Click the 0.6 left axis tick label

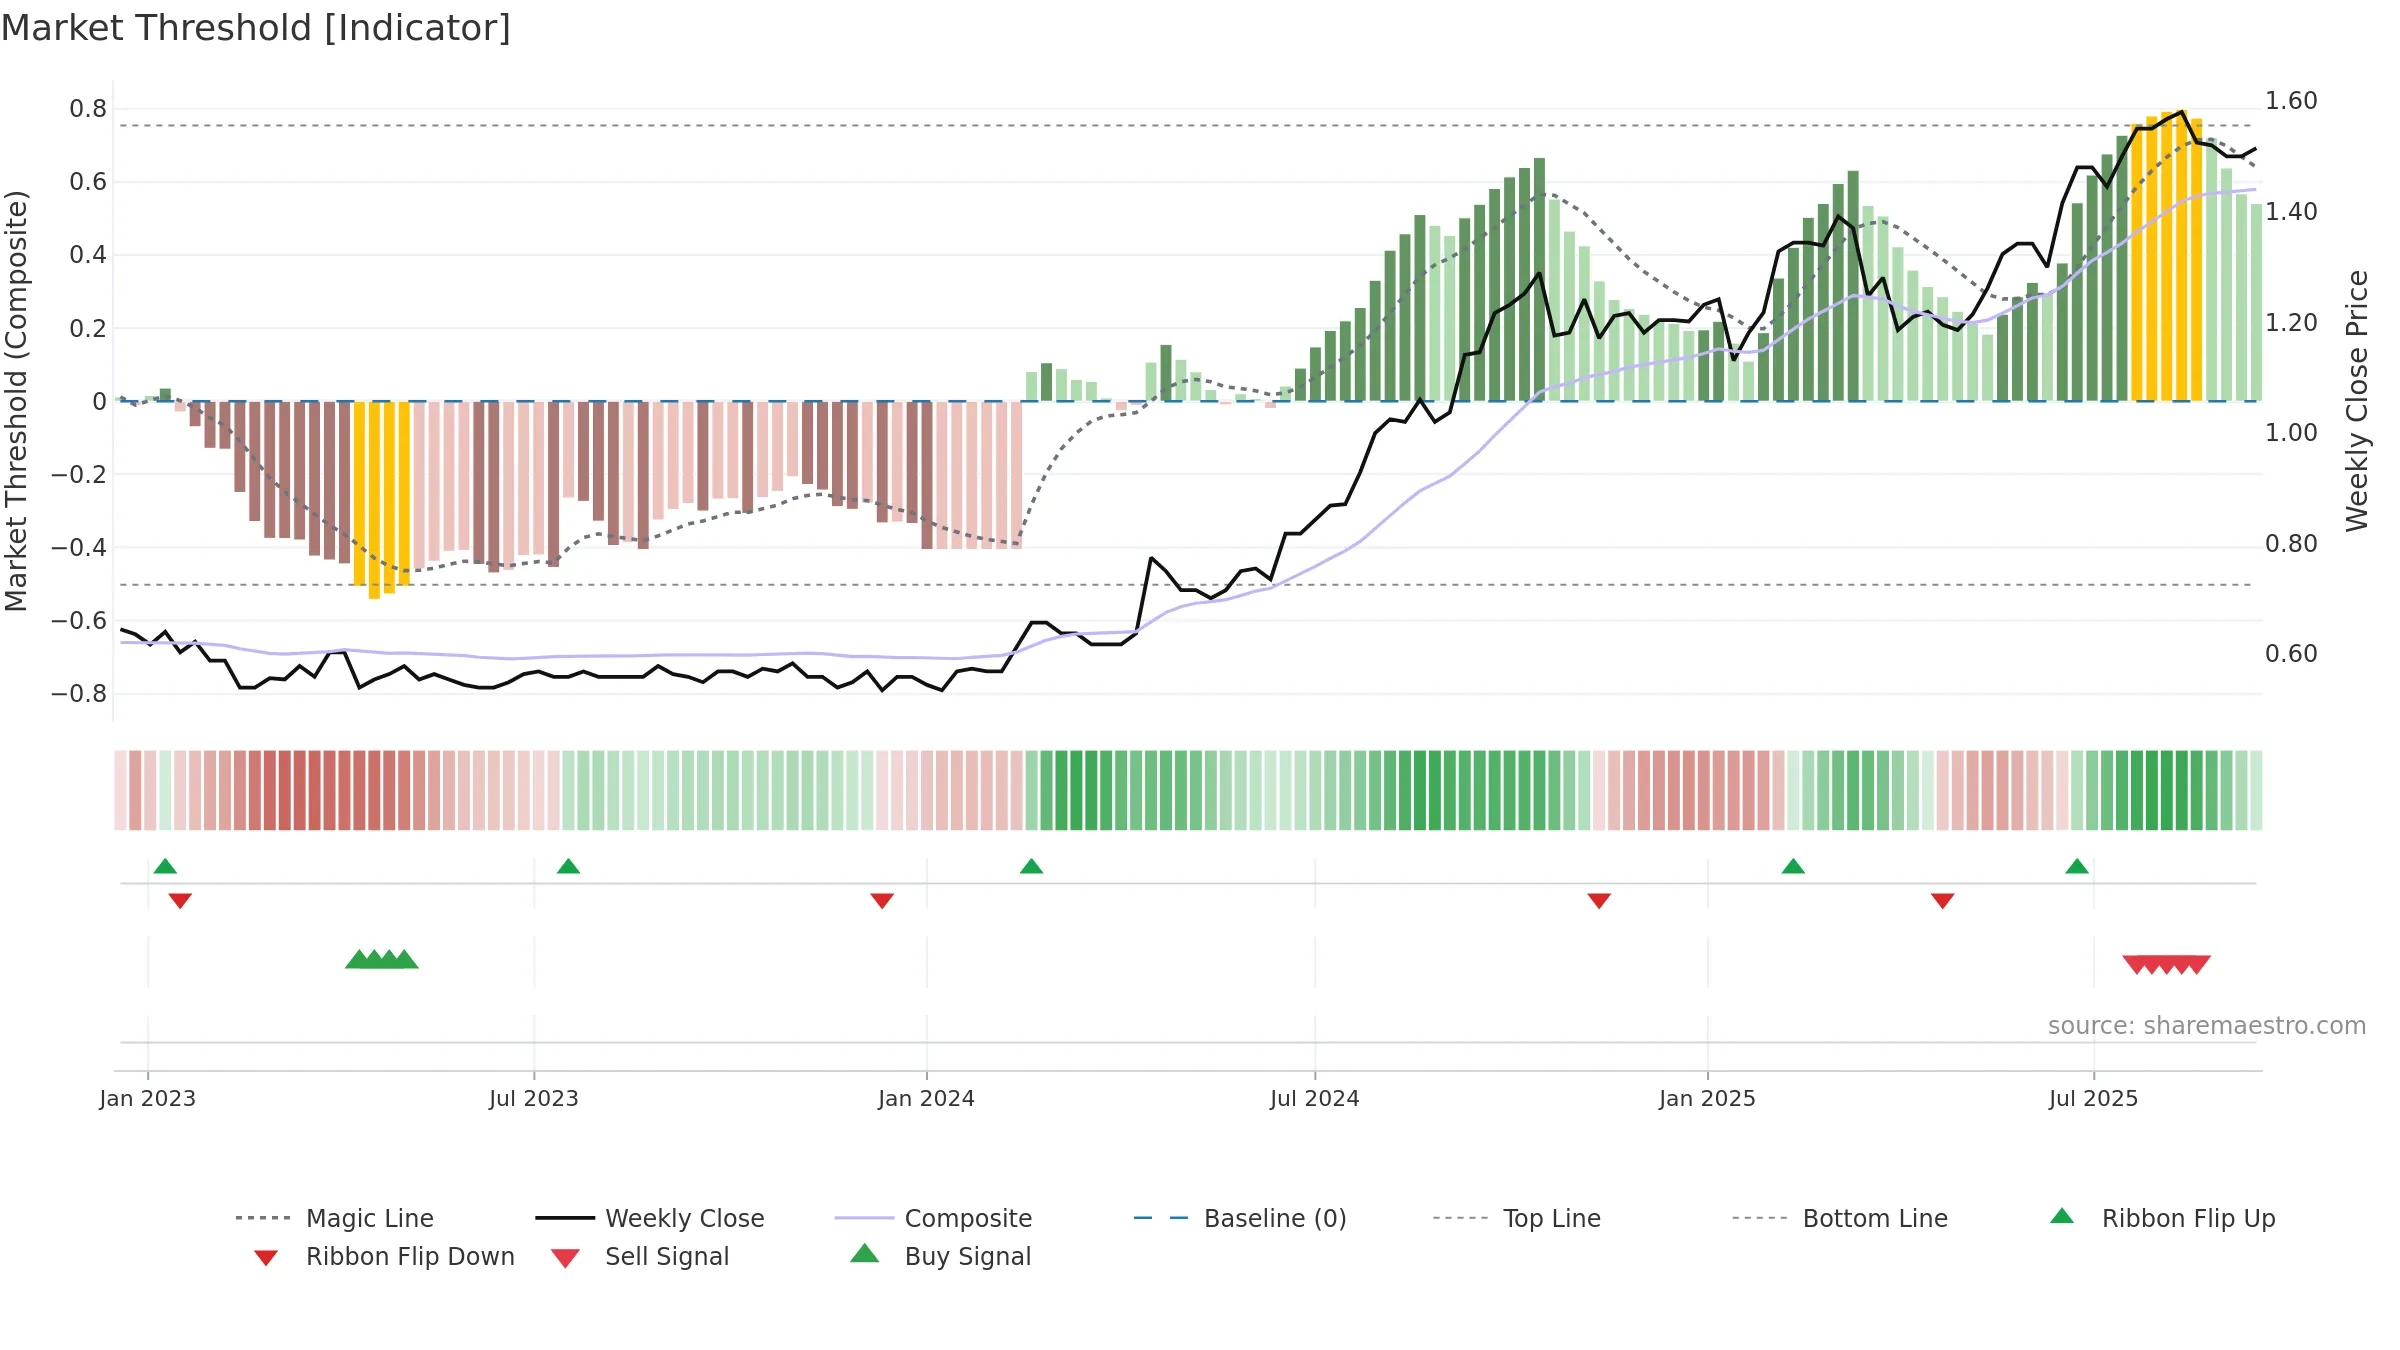[88, 182]
